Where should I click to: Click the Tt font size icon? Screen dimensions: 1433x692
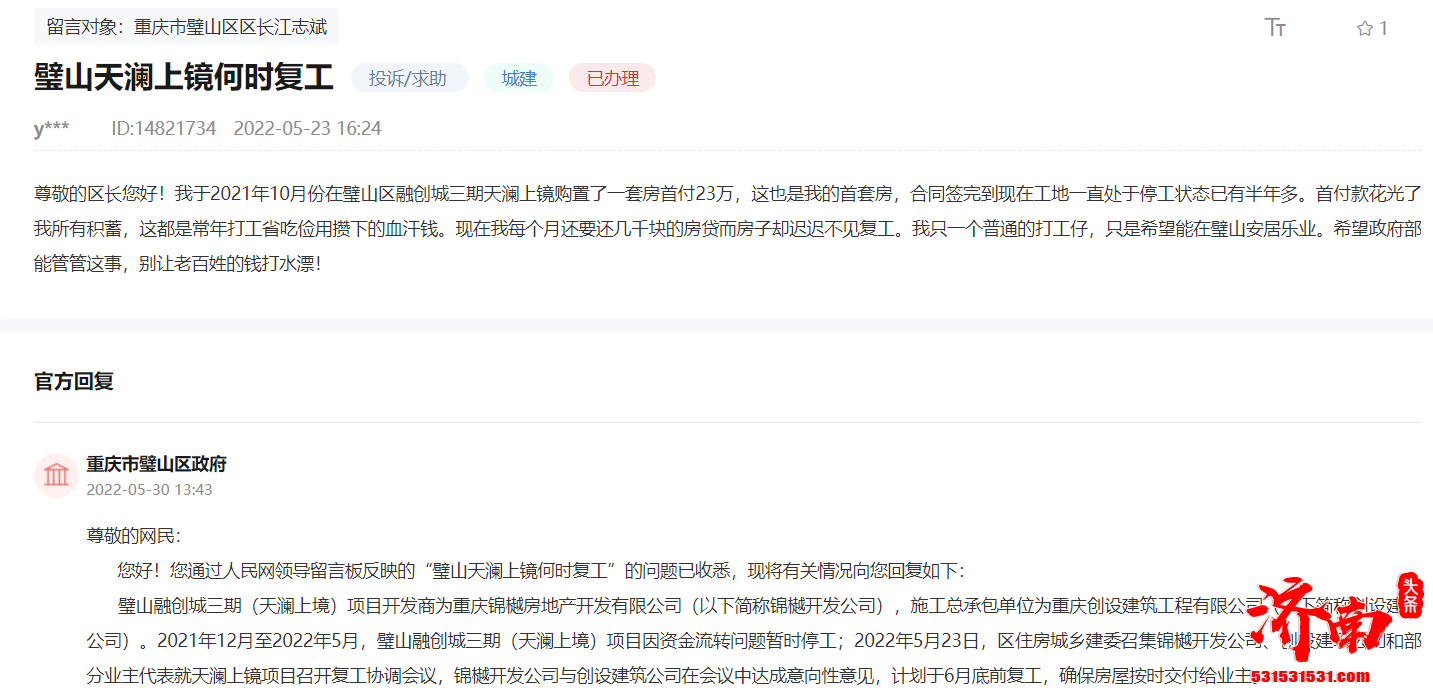1275,28
